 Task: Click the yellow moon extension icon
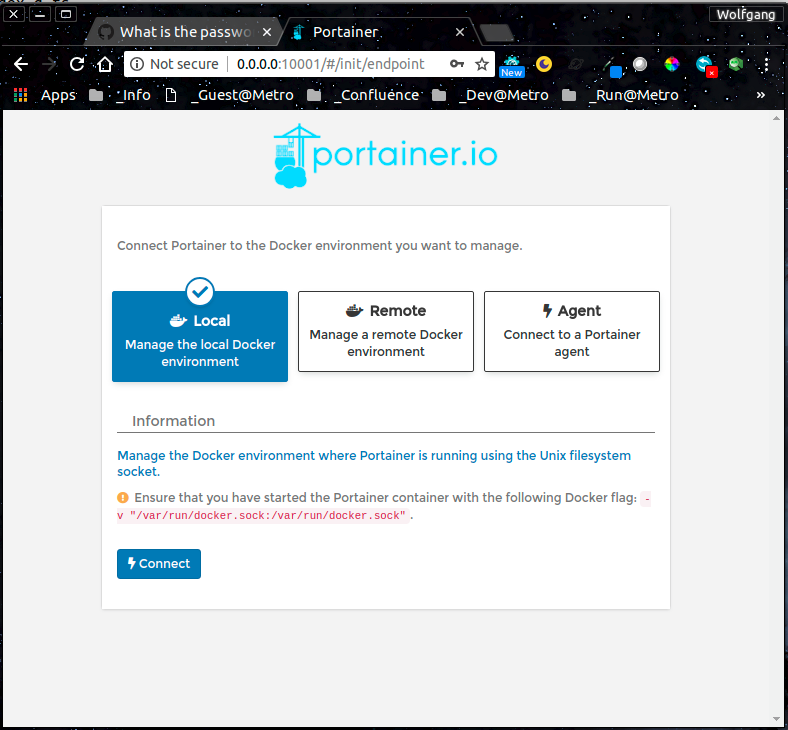[544, 64]
